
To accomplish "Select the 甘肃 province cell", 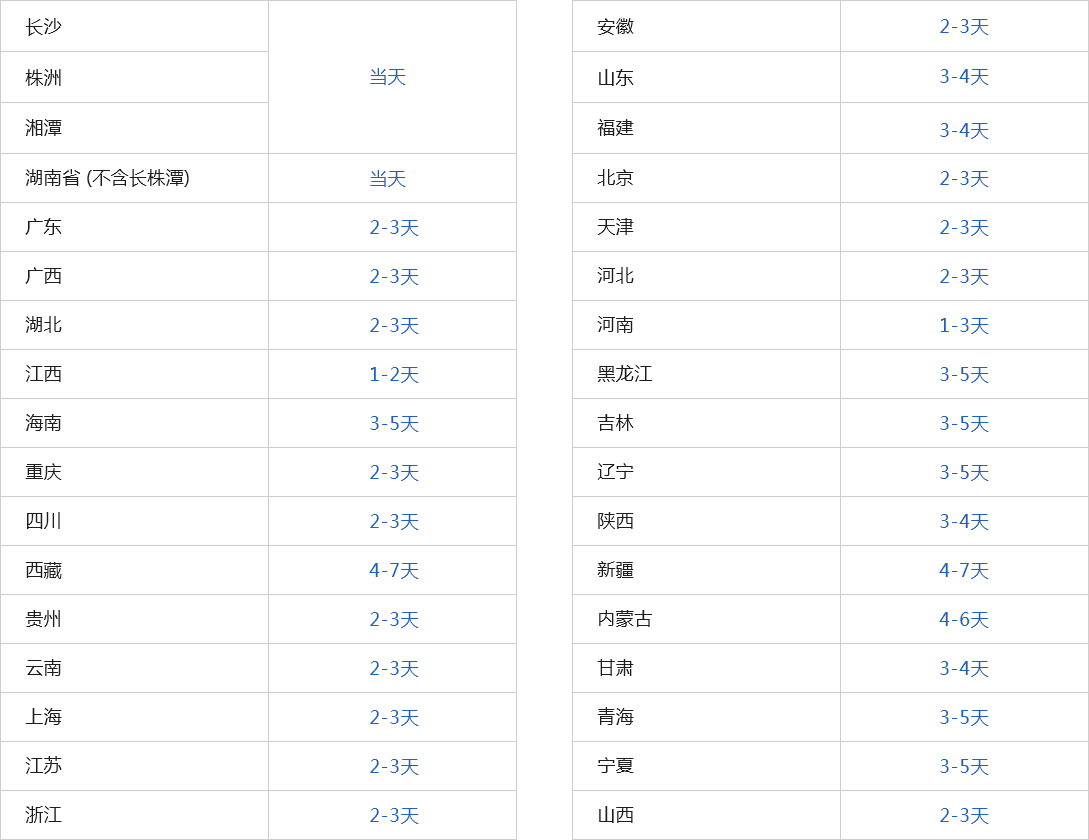I will coord(616,668).
